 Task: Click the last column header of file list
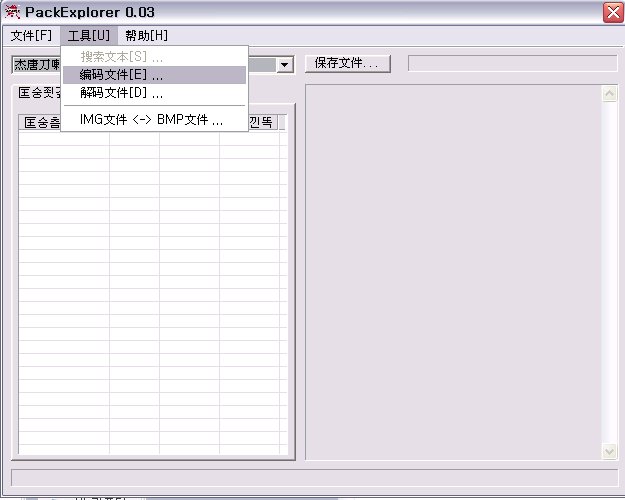262,122
